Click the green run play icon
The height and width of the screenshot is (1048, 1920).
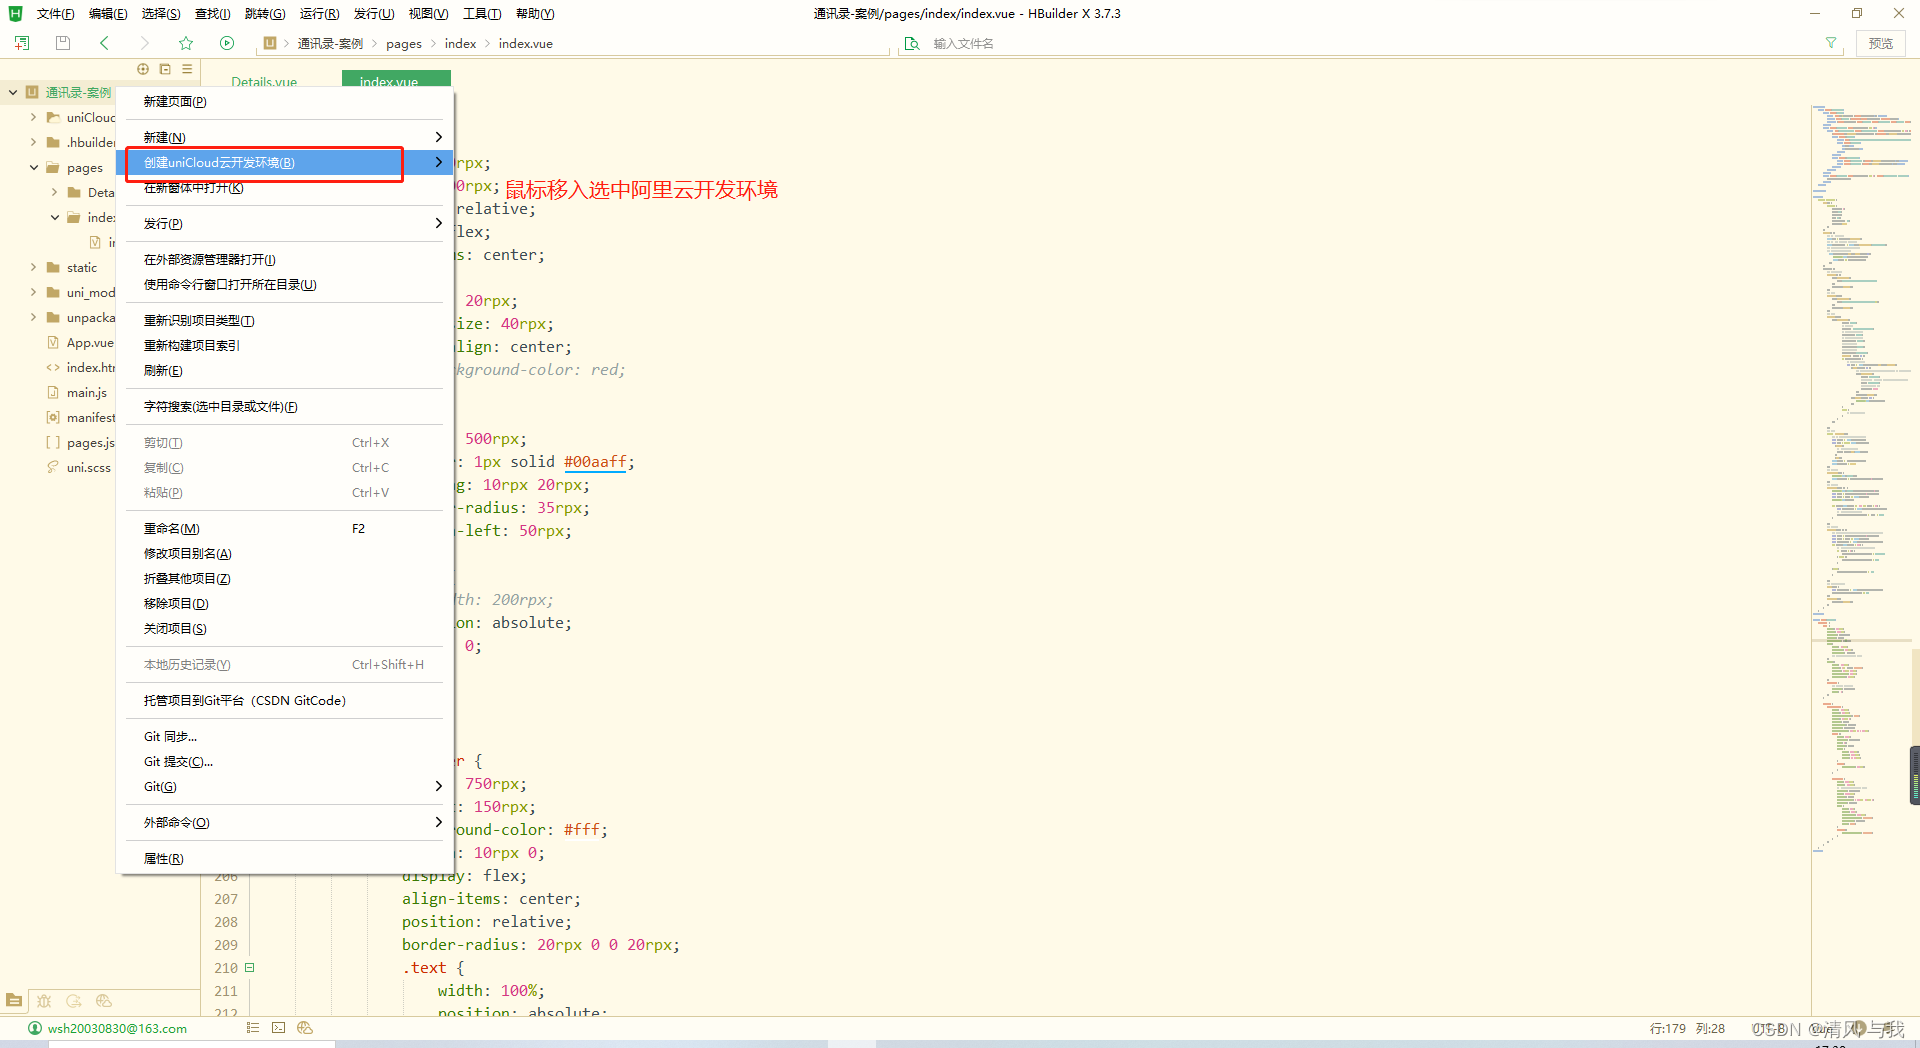(227, 43)
